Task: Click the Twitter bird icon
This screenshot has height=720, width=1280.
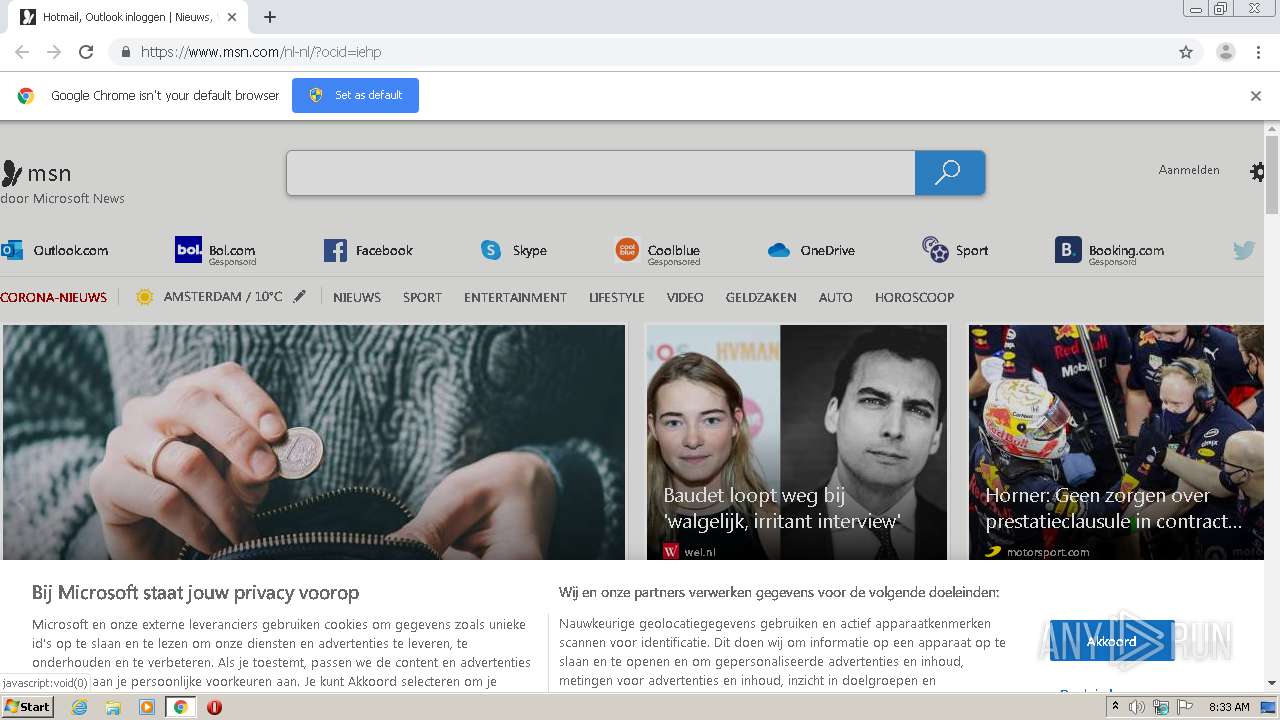Action: click(x=1244, y=250)
